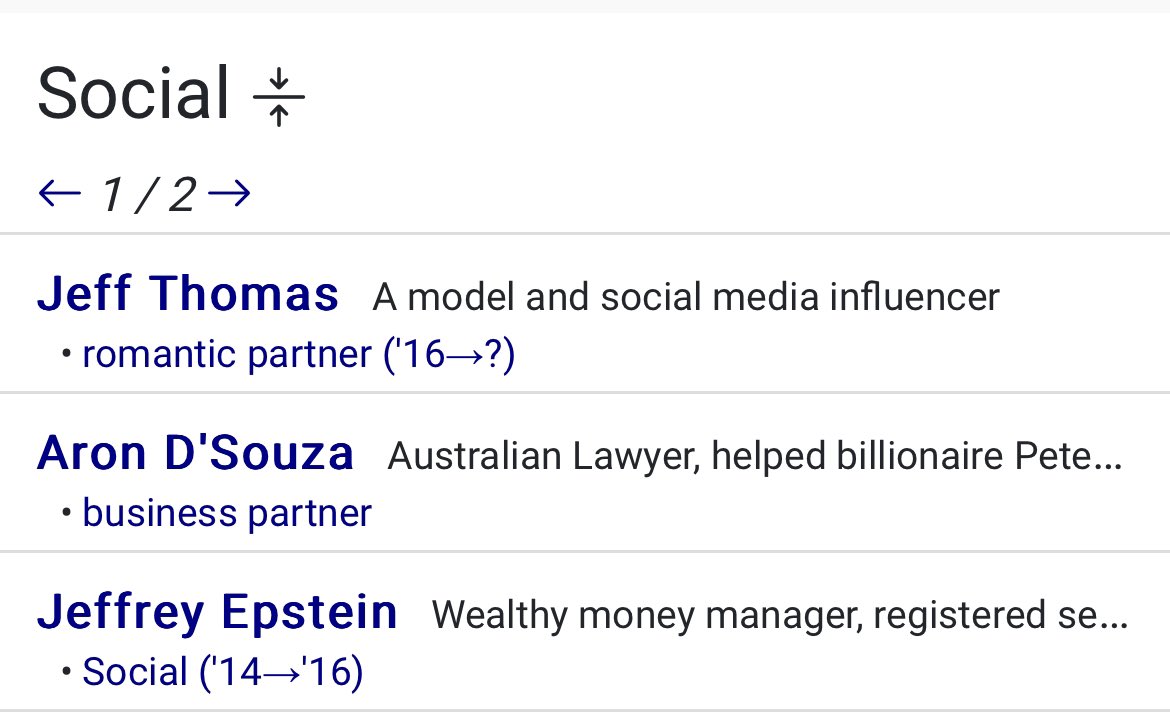
Task: Open Aron D'Souza profile link
Action: point(196,454)
